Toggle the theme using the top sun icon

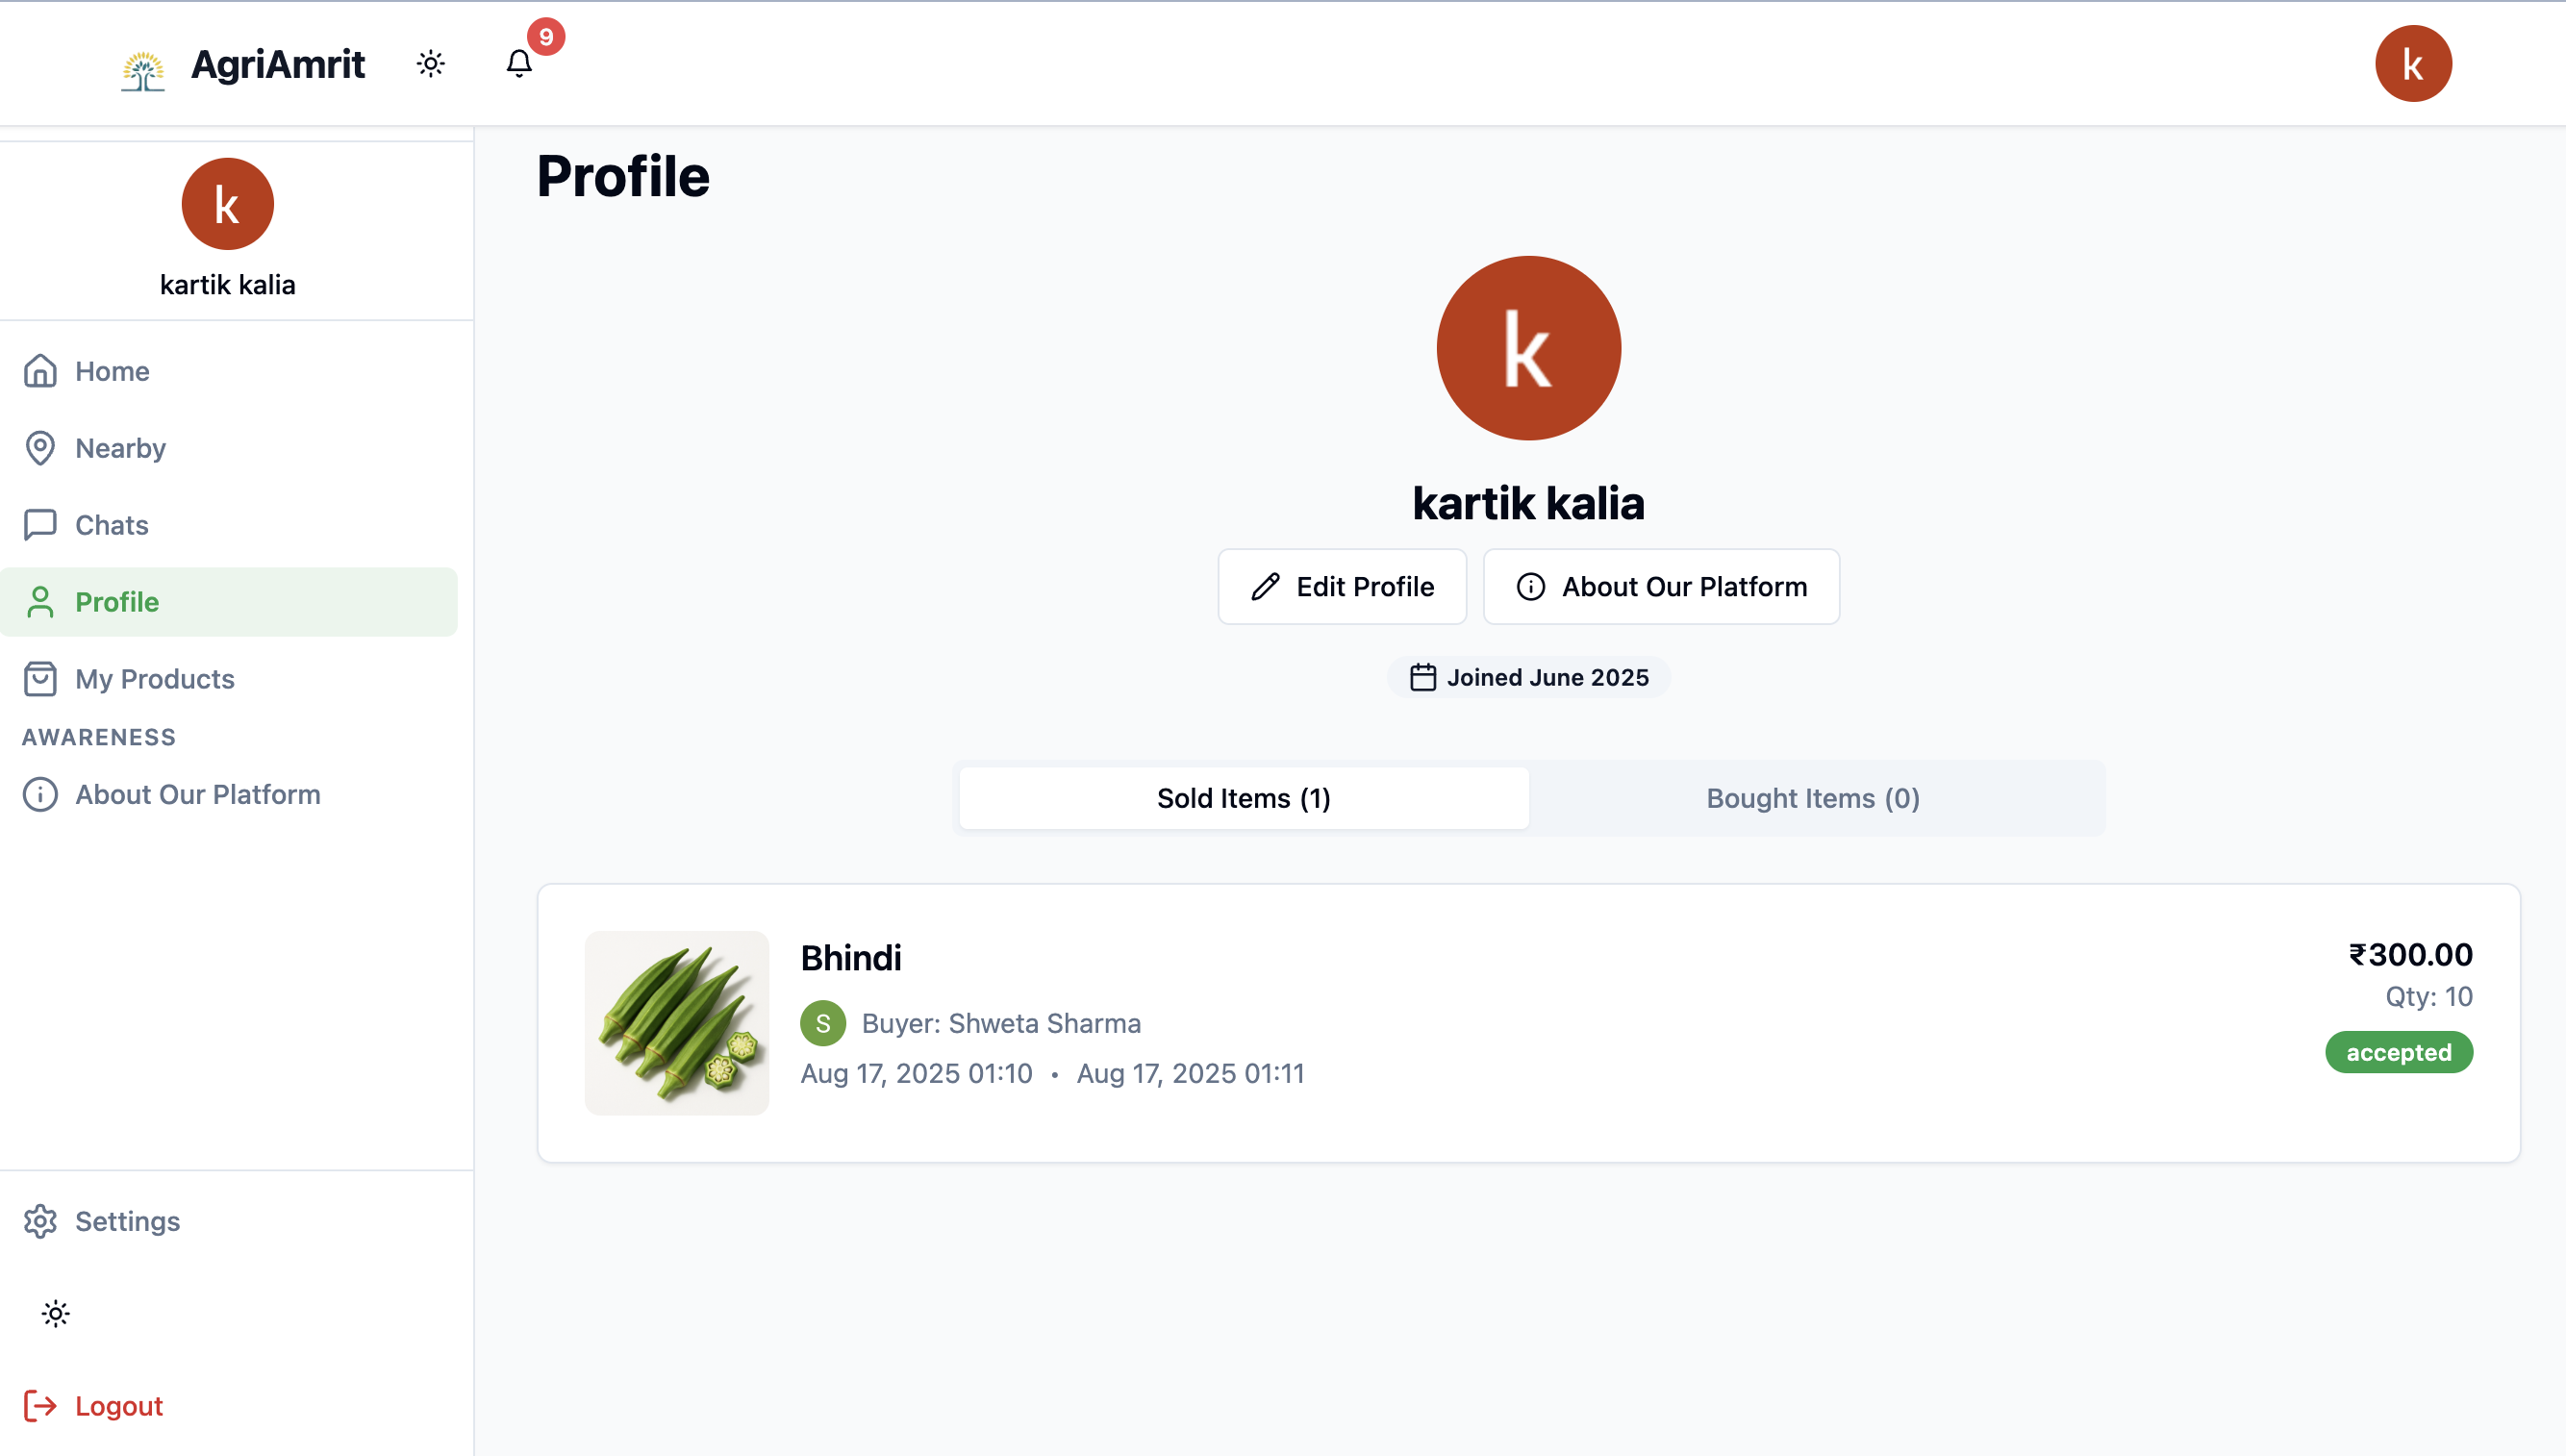coord(430,63)
